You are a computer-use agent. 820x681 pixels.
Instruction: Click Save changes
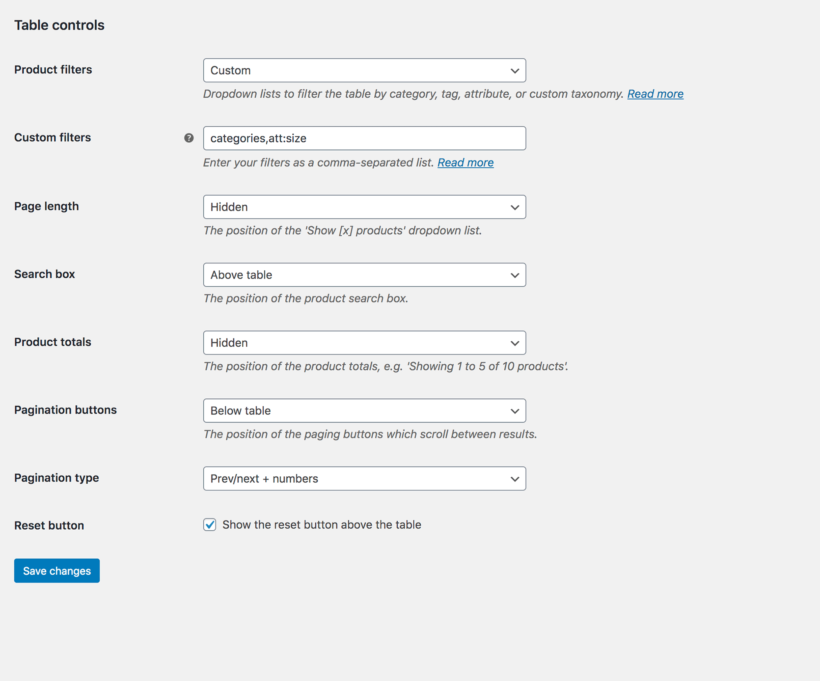pyautogui.click(x=56, y=570)
